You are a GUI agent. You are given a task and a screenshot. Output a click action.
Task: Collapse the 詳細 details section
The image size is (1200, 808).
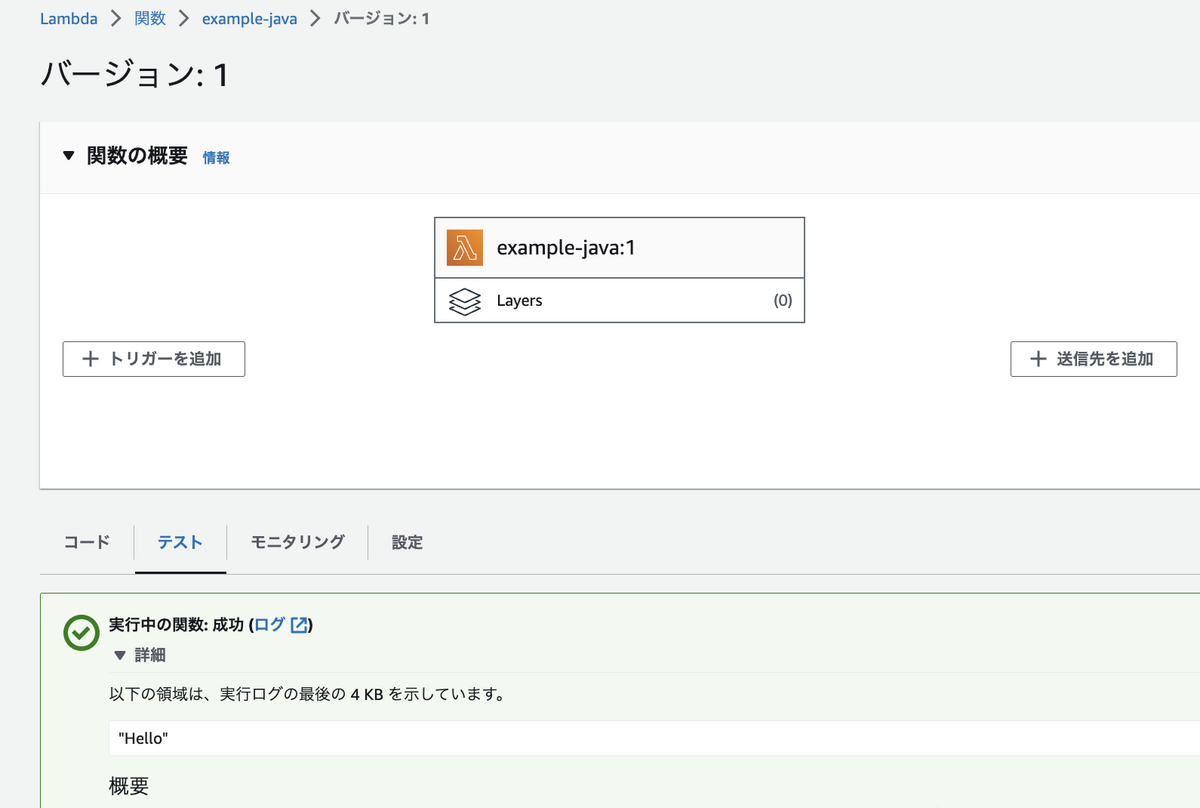[120, 656]
